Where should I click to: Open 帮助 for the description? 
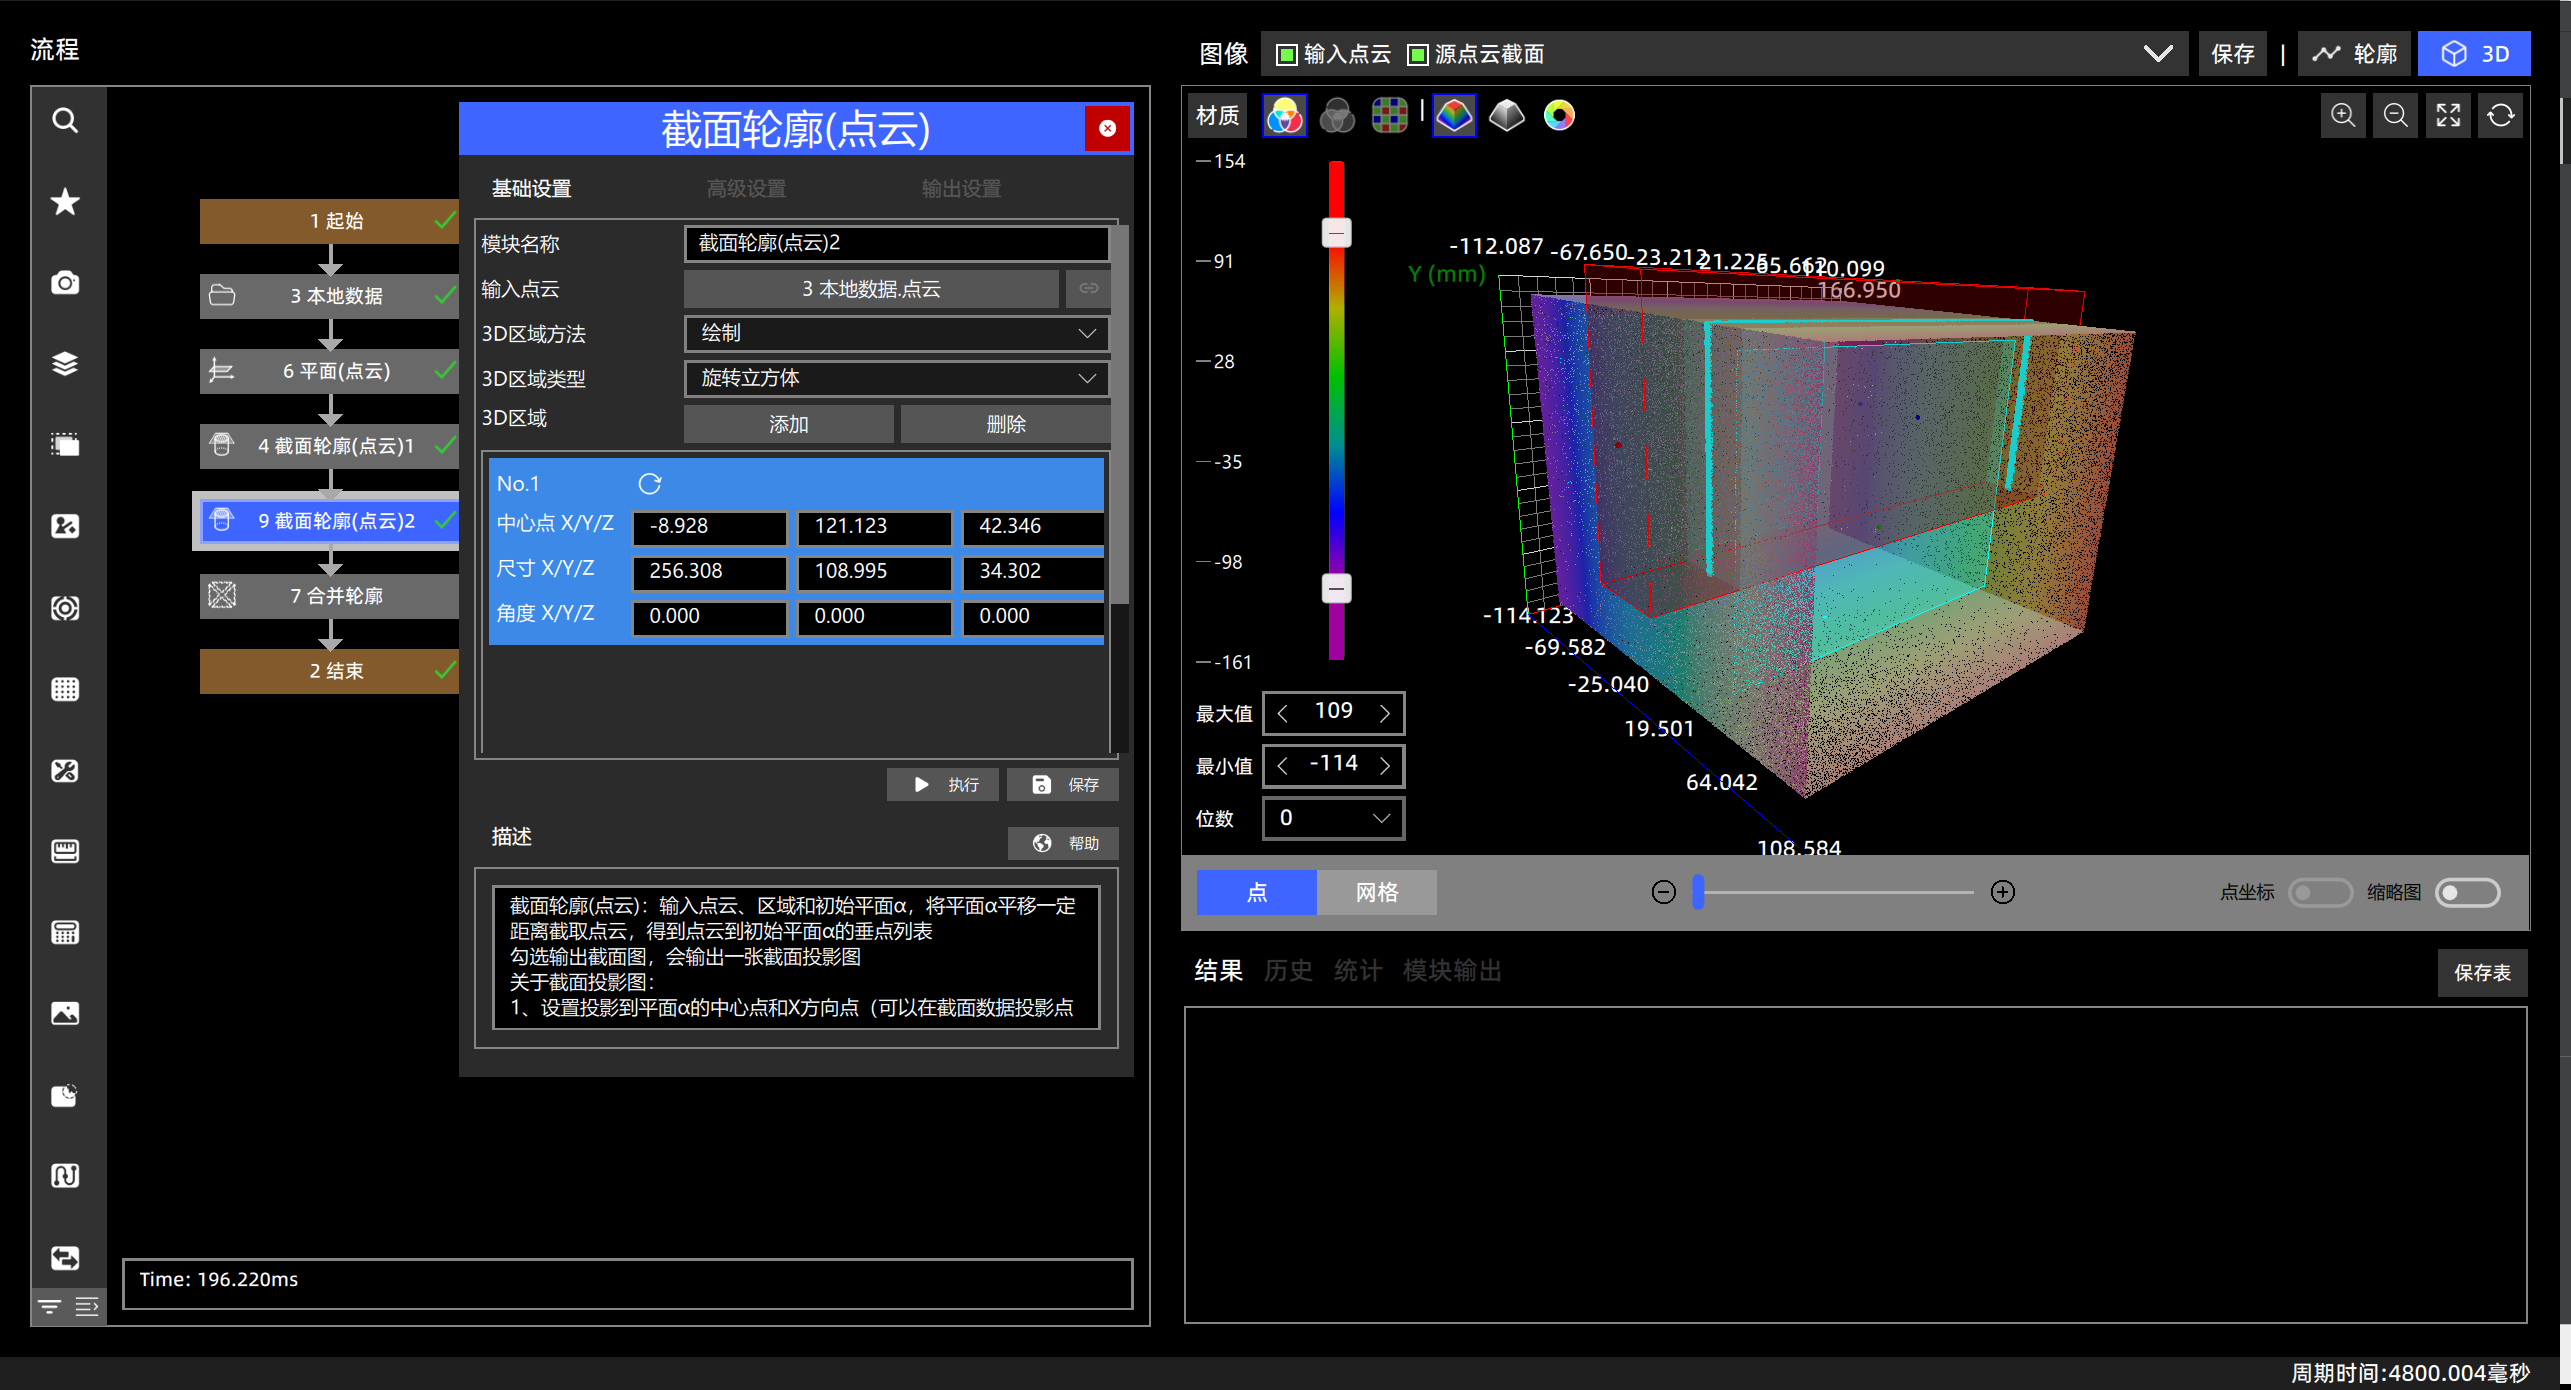pos(1063,843)
